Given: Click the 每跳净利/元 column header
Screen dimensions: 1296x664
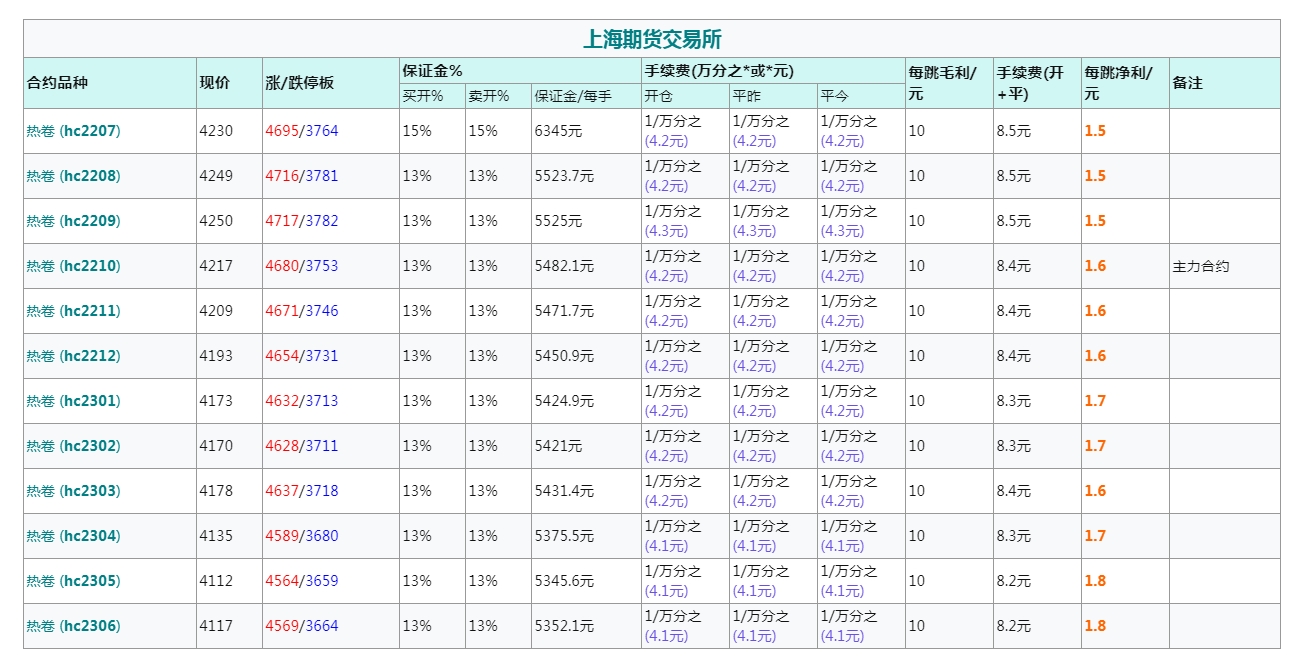Looking at the screenshot, I should point(1118,83).
